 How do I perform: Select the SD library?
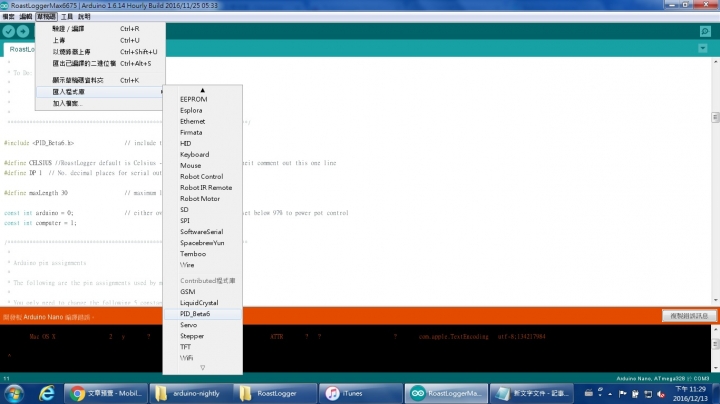click(202, 209)
